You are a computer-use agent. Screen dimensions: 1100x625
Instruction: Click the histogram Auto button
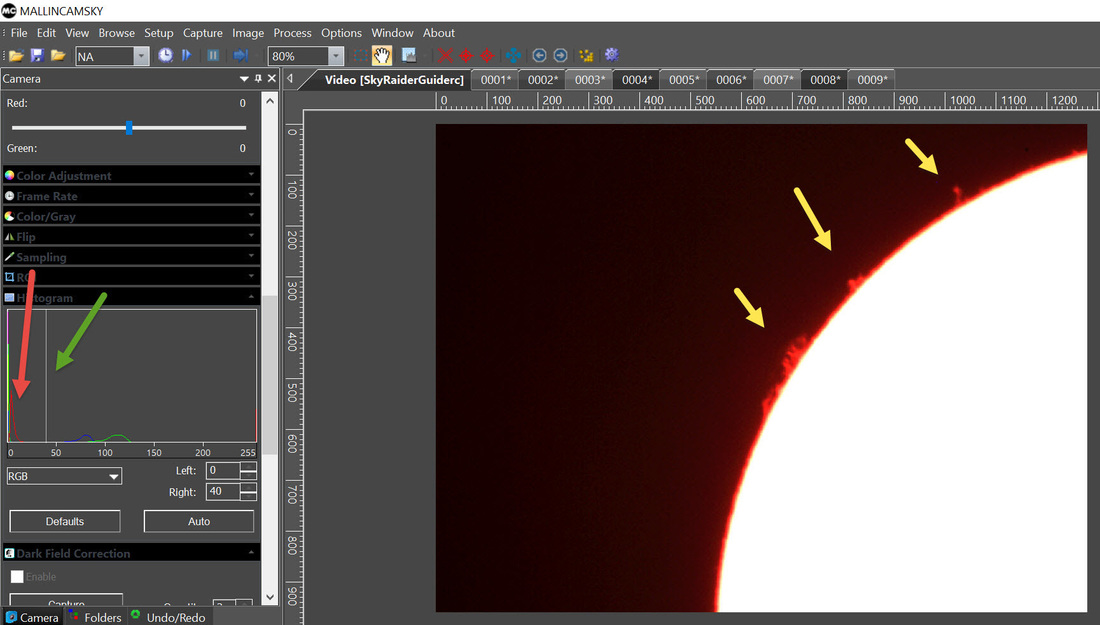click(x=199, y=521)
